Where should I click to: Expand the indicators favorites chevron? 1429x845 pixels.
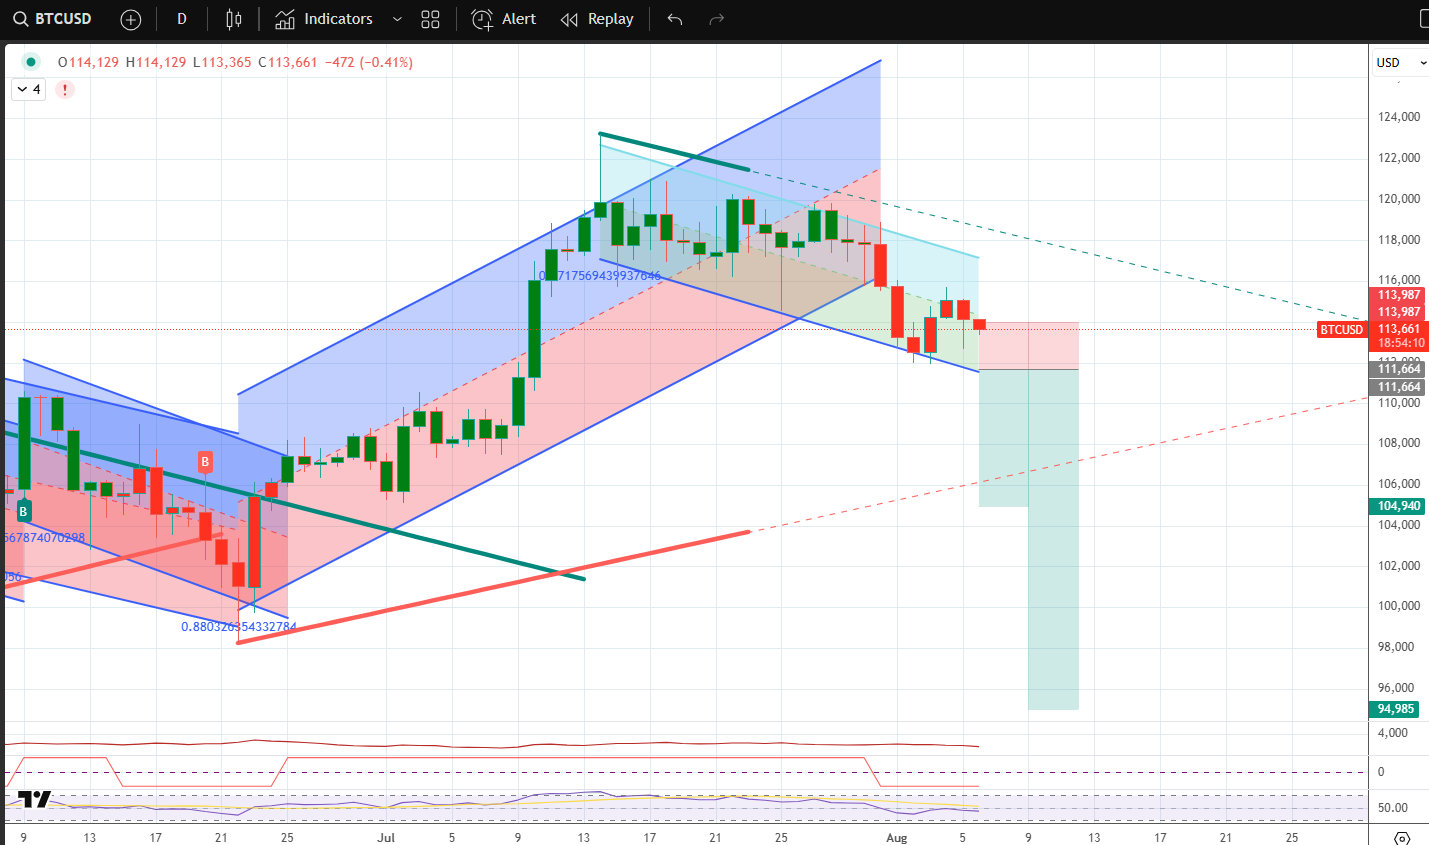[x=397, y=19]
